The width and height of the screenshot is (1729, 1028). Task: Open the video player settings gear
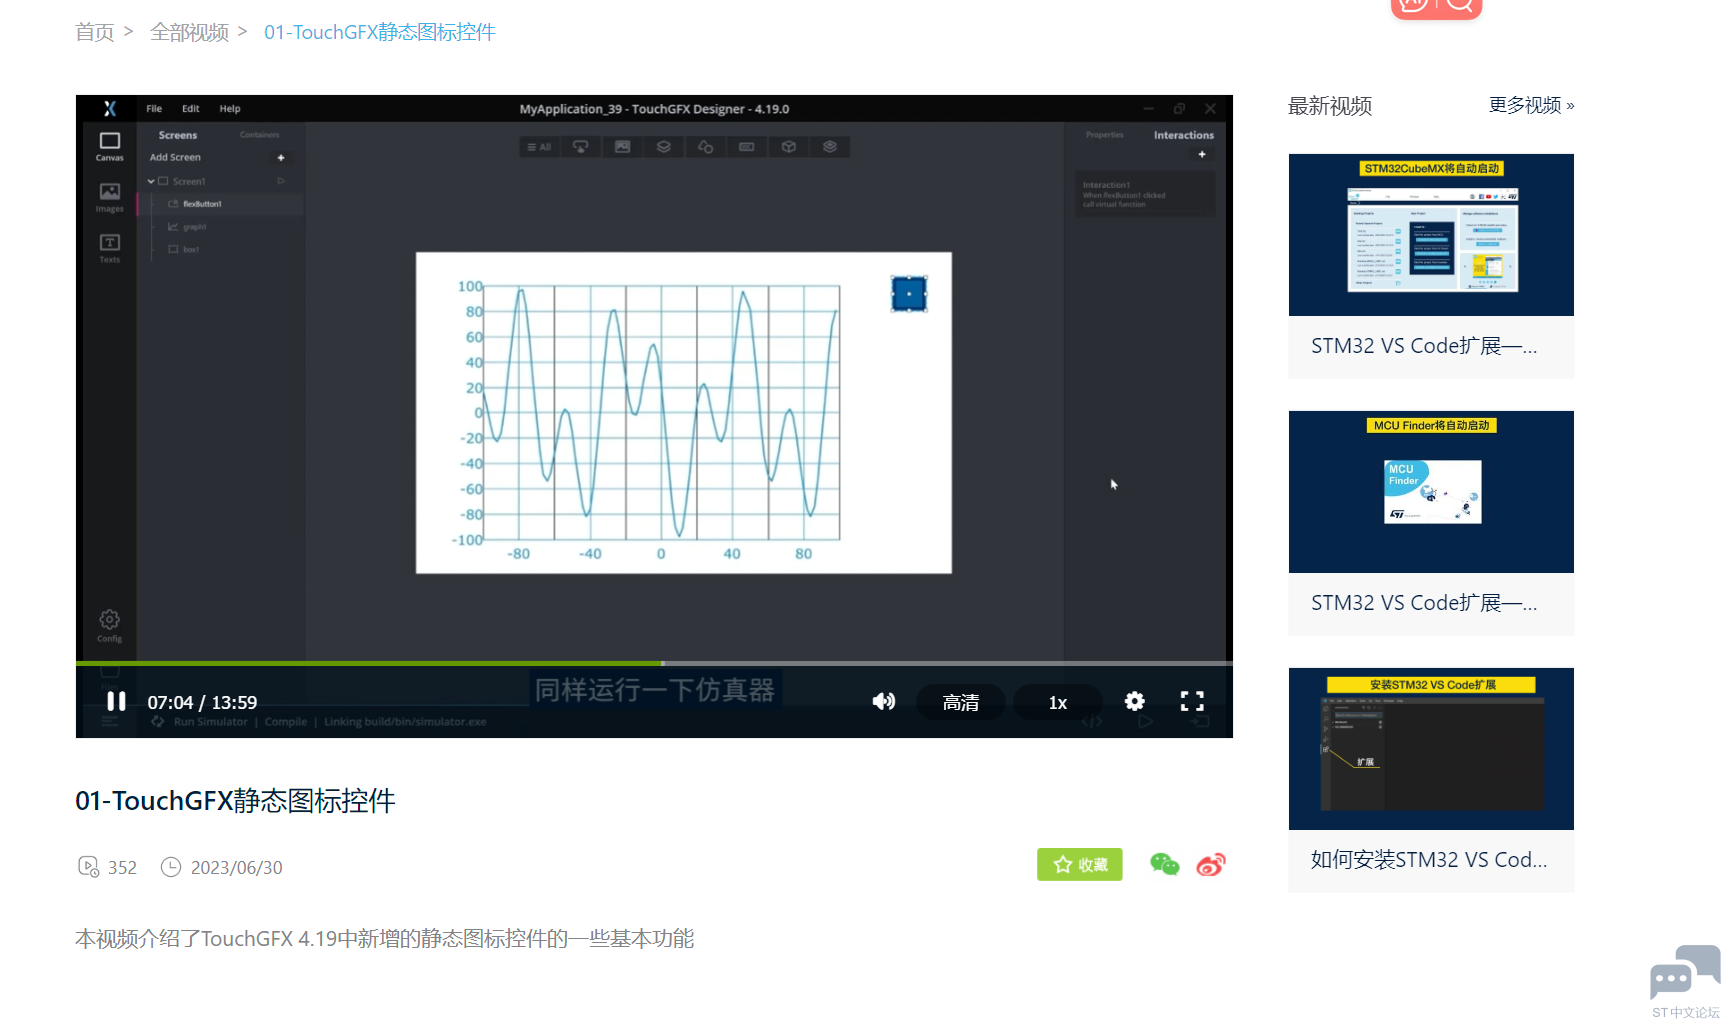coord(1134,702)
